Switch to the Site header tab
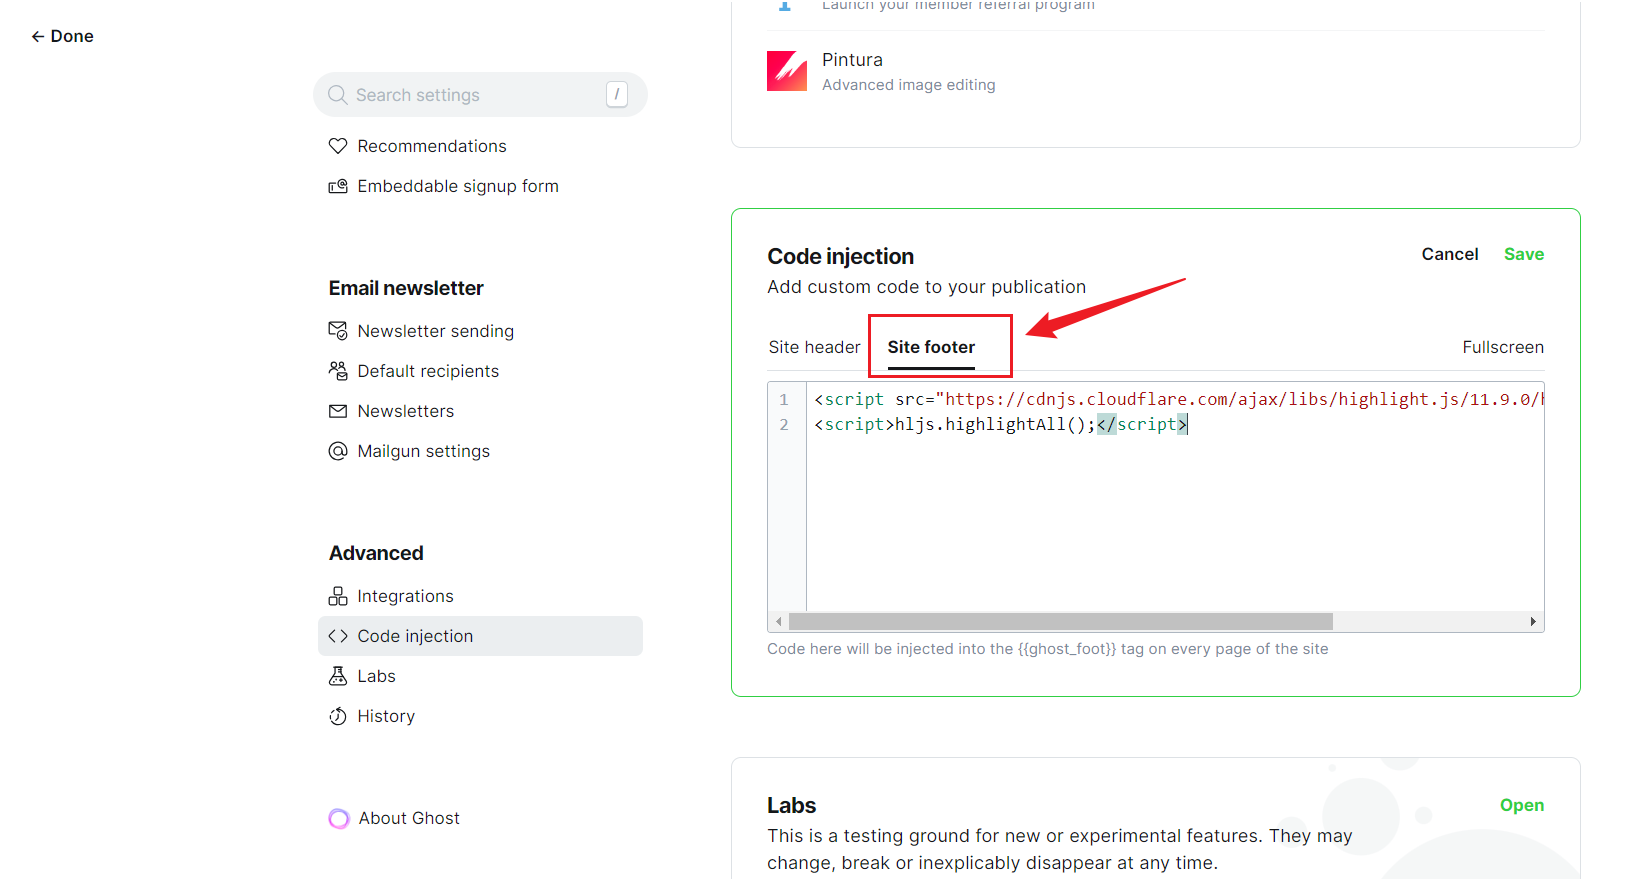This screenshot has width=1651, height=879. point(814,347)
